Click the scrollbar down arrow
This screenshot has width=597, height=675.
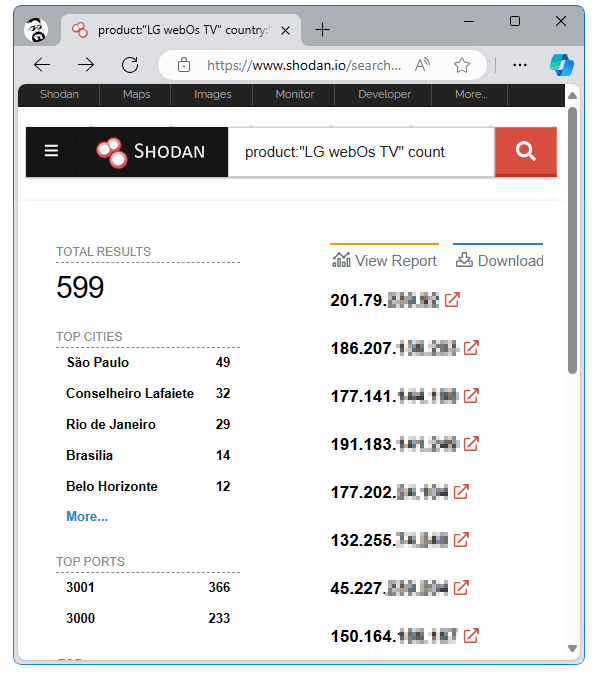(x=572, y=648)
